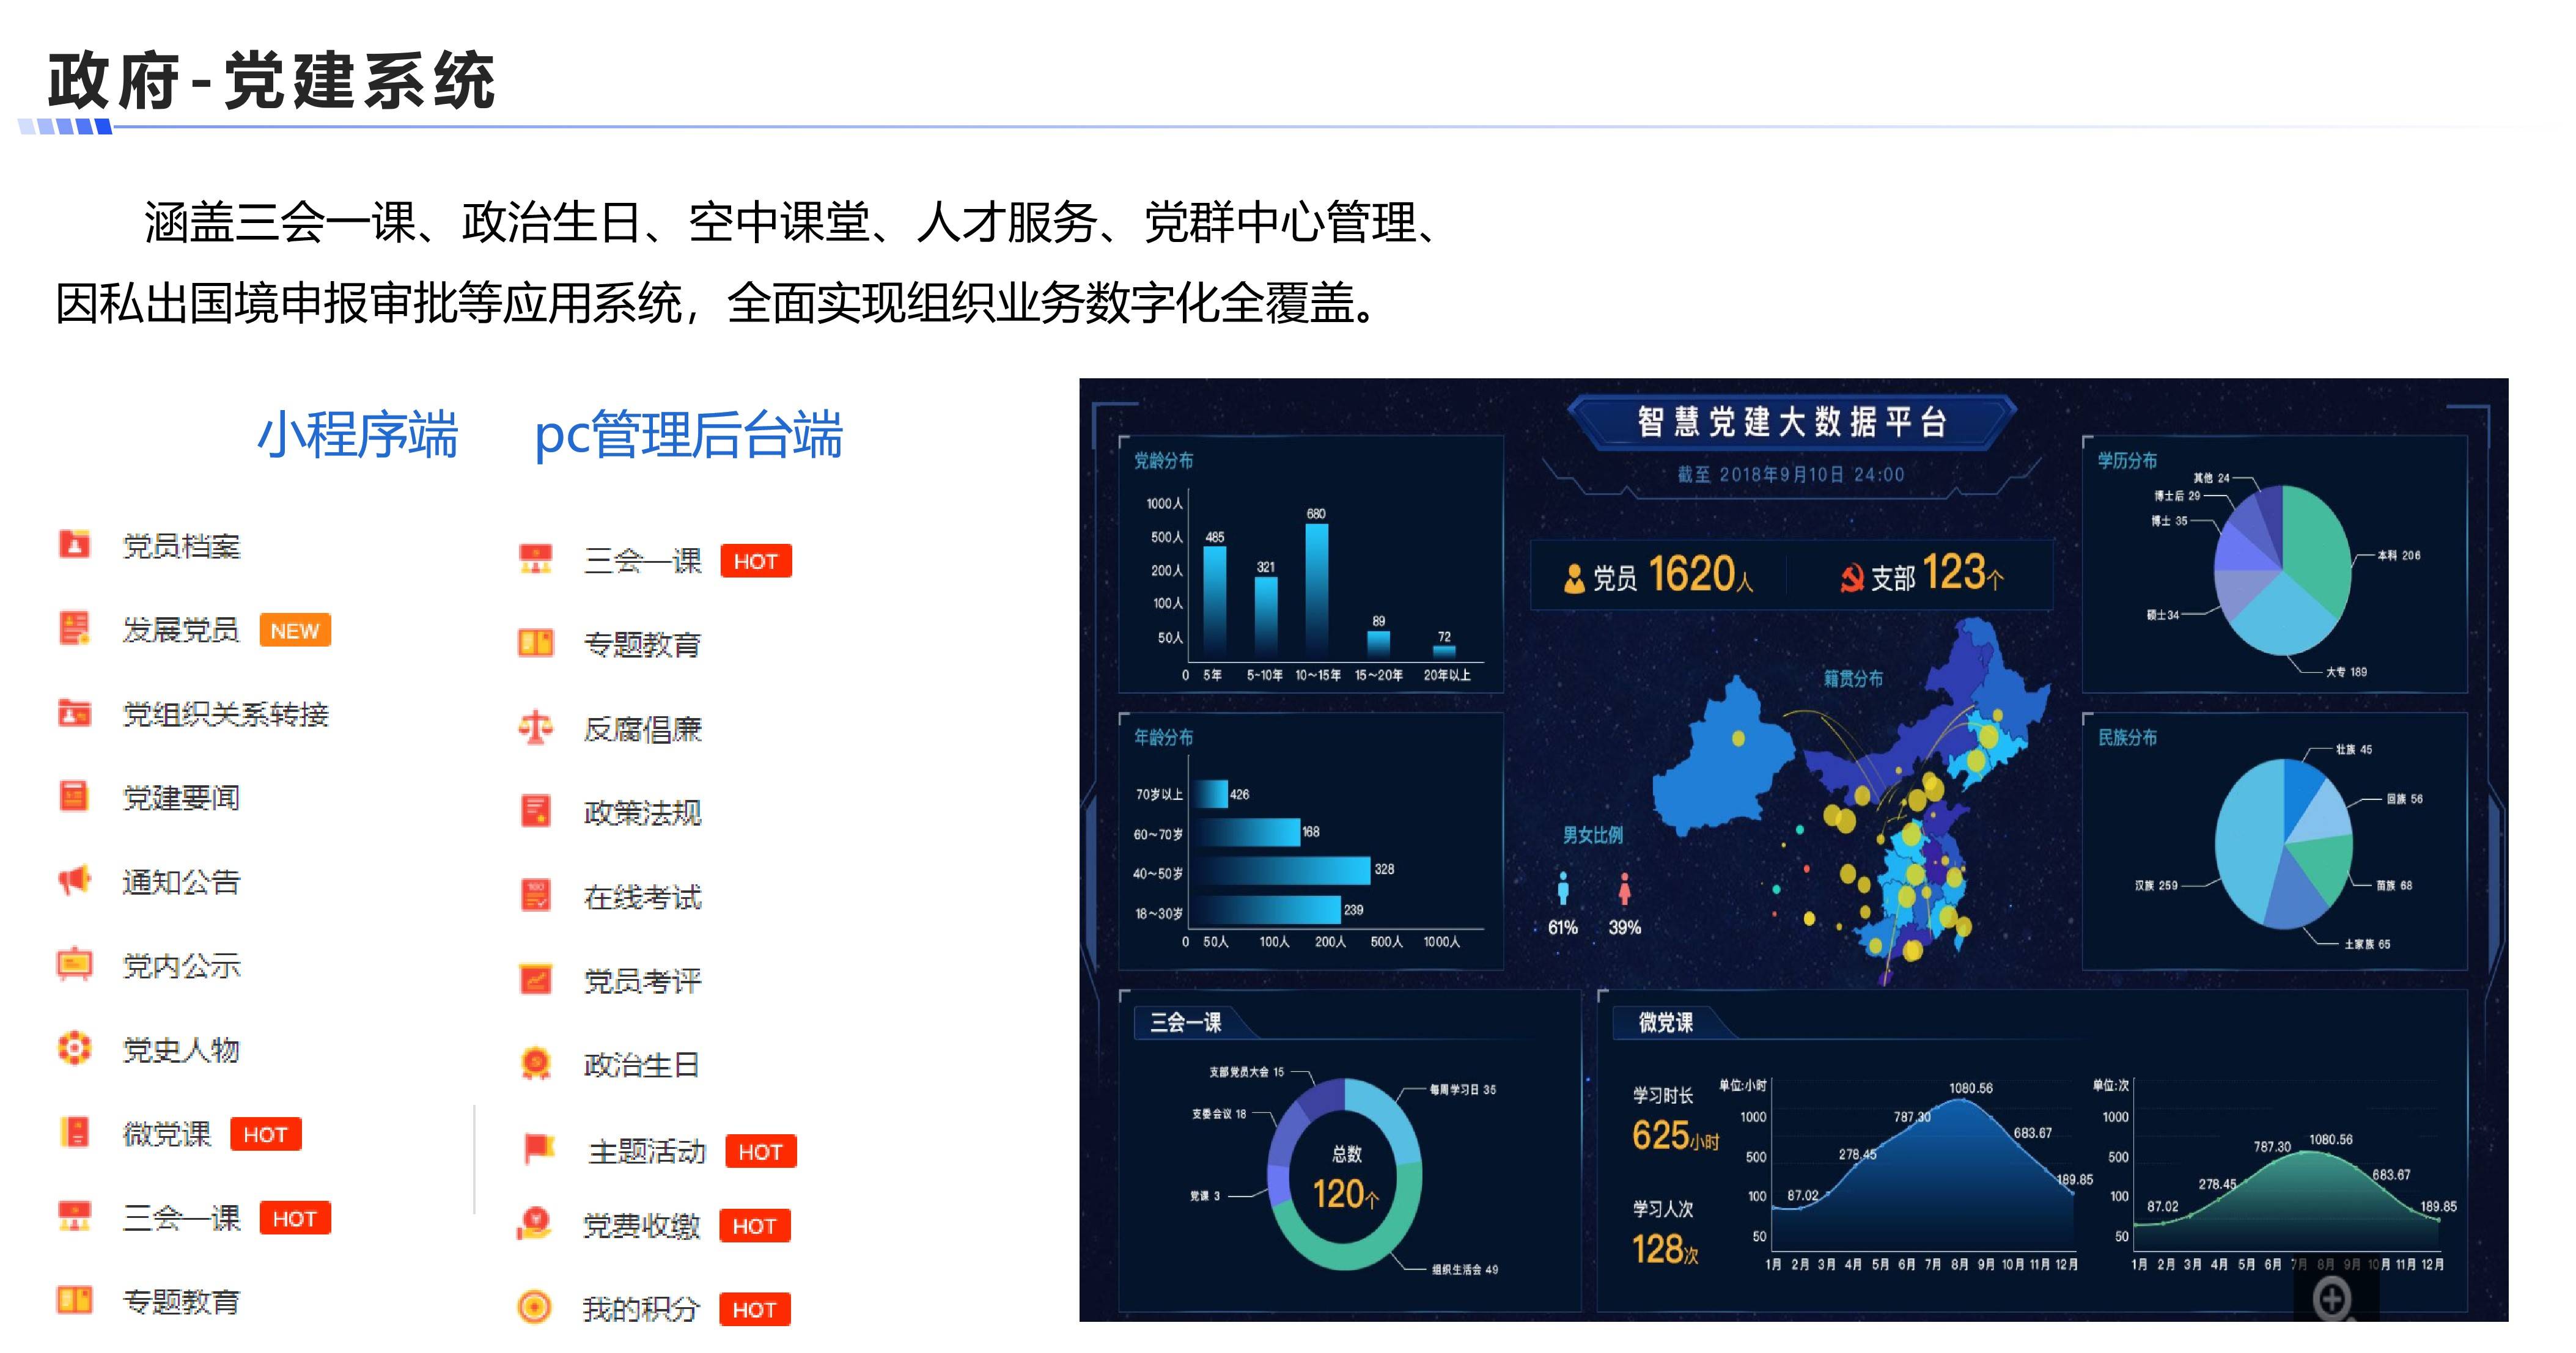The width and height of the screenshot is (2576, 1353).
Task: Open the 政策法规 icon
Action: [536, 811]
